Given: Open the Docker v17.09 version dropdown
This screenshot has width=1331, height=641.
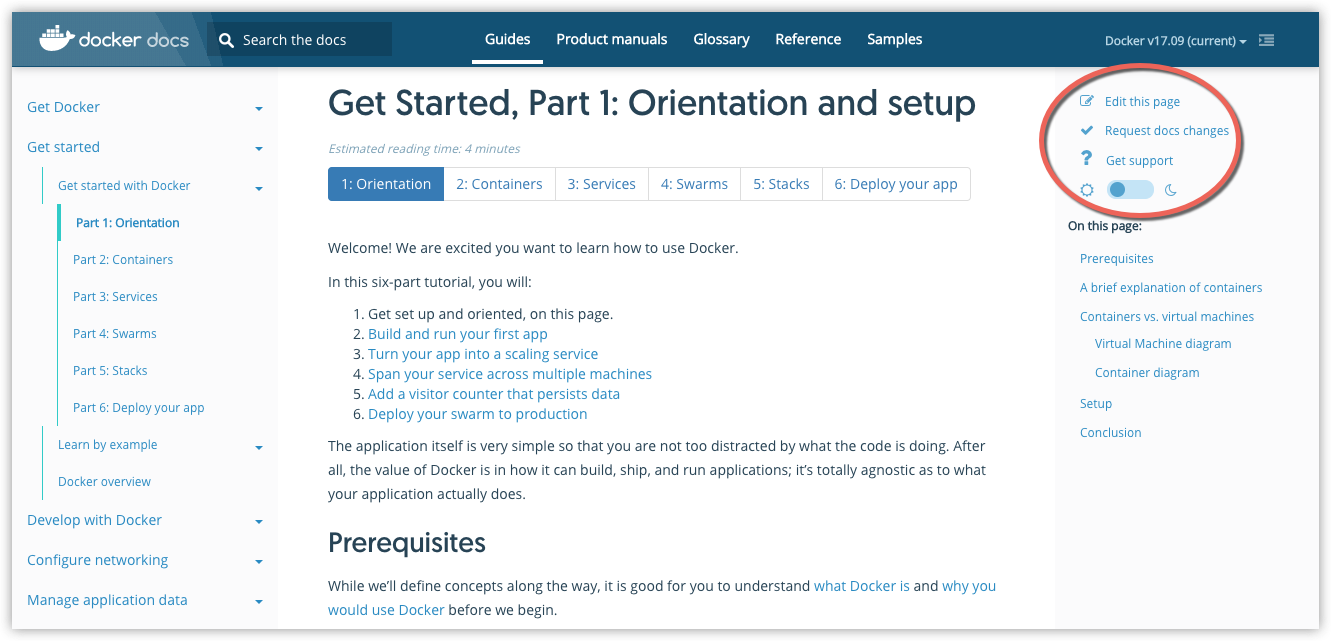Looking at the screenshot, I should (1175, 41).
